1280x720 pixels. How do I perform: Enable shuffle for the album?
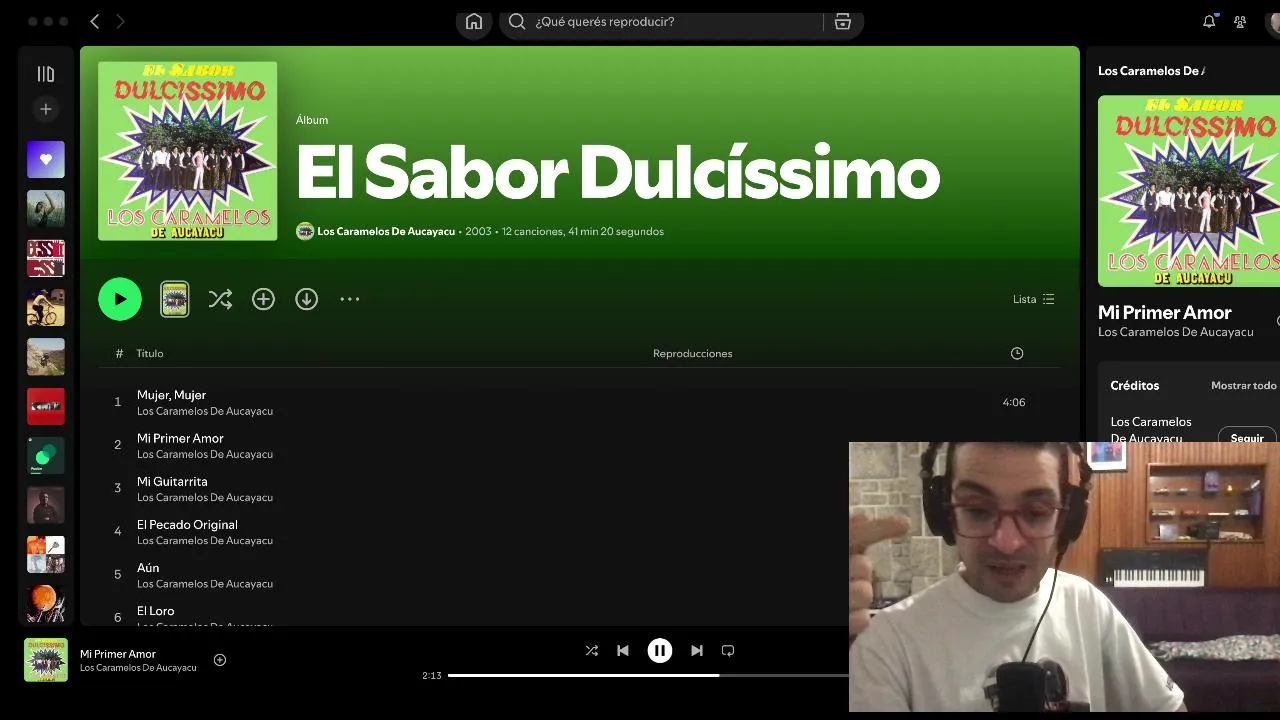(x=220, y=299)
